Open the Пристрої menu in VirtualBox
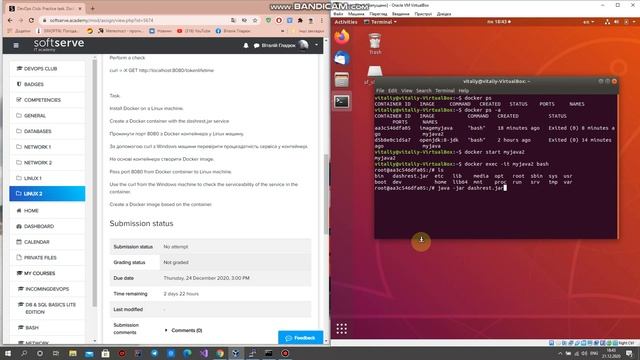 [x=423, y=14]
